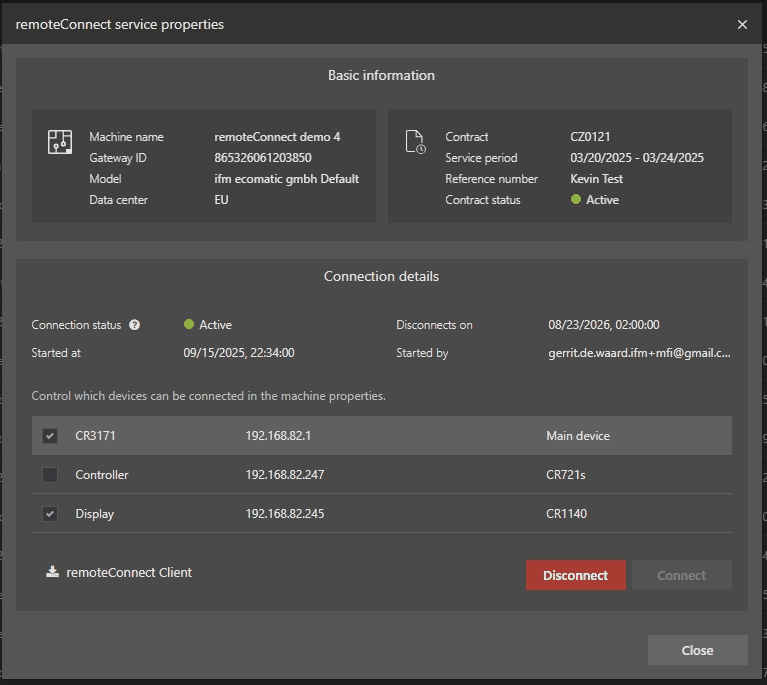This screenshot has width=767, height=685.
Task: Click the X icon in the dialog title bar
Action: coord(742,24)
